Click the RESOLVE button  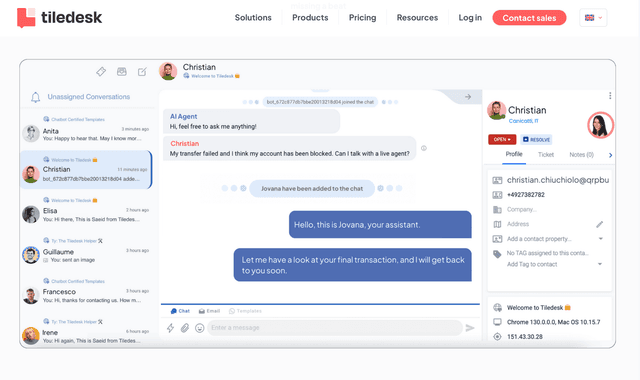[536, 140]
